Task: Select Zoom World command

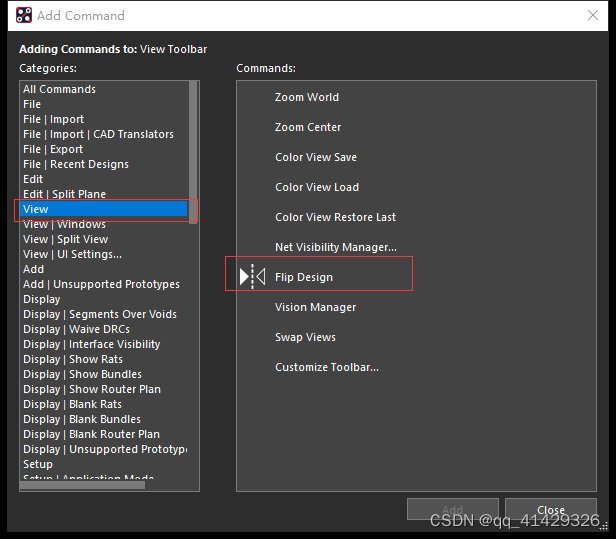Action: 307,97
